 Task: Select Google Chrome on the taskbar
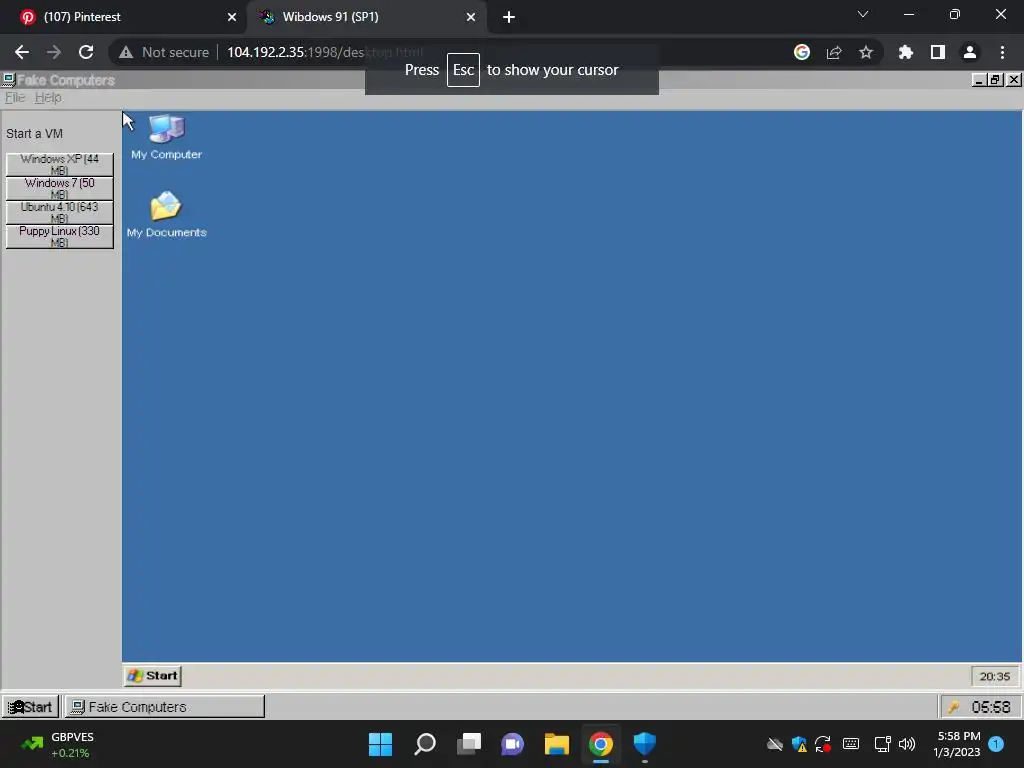coord(601,744)
